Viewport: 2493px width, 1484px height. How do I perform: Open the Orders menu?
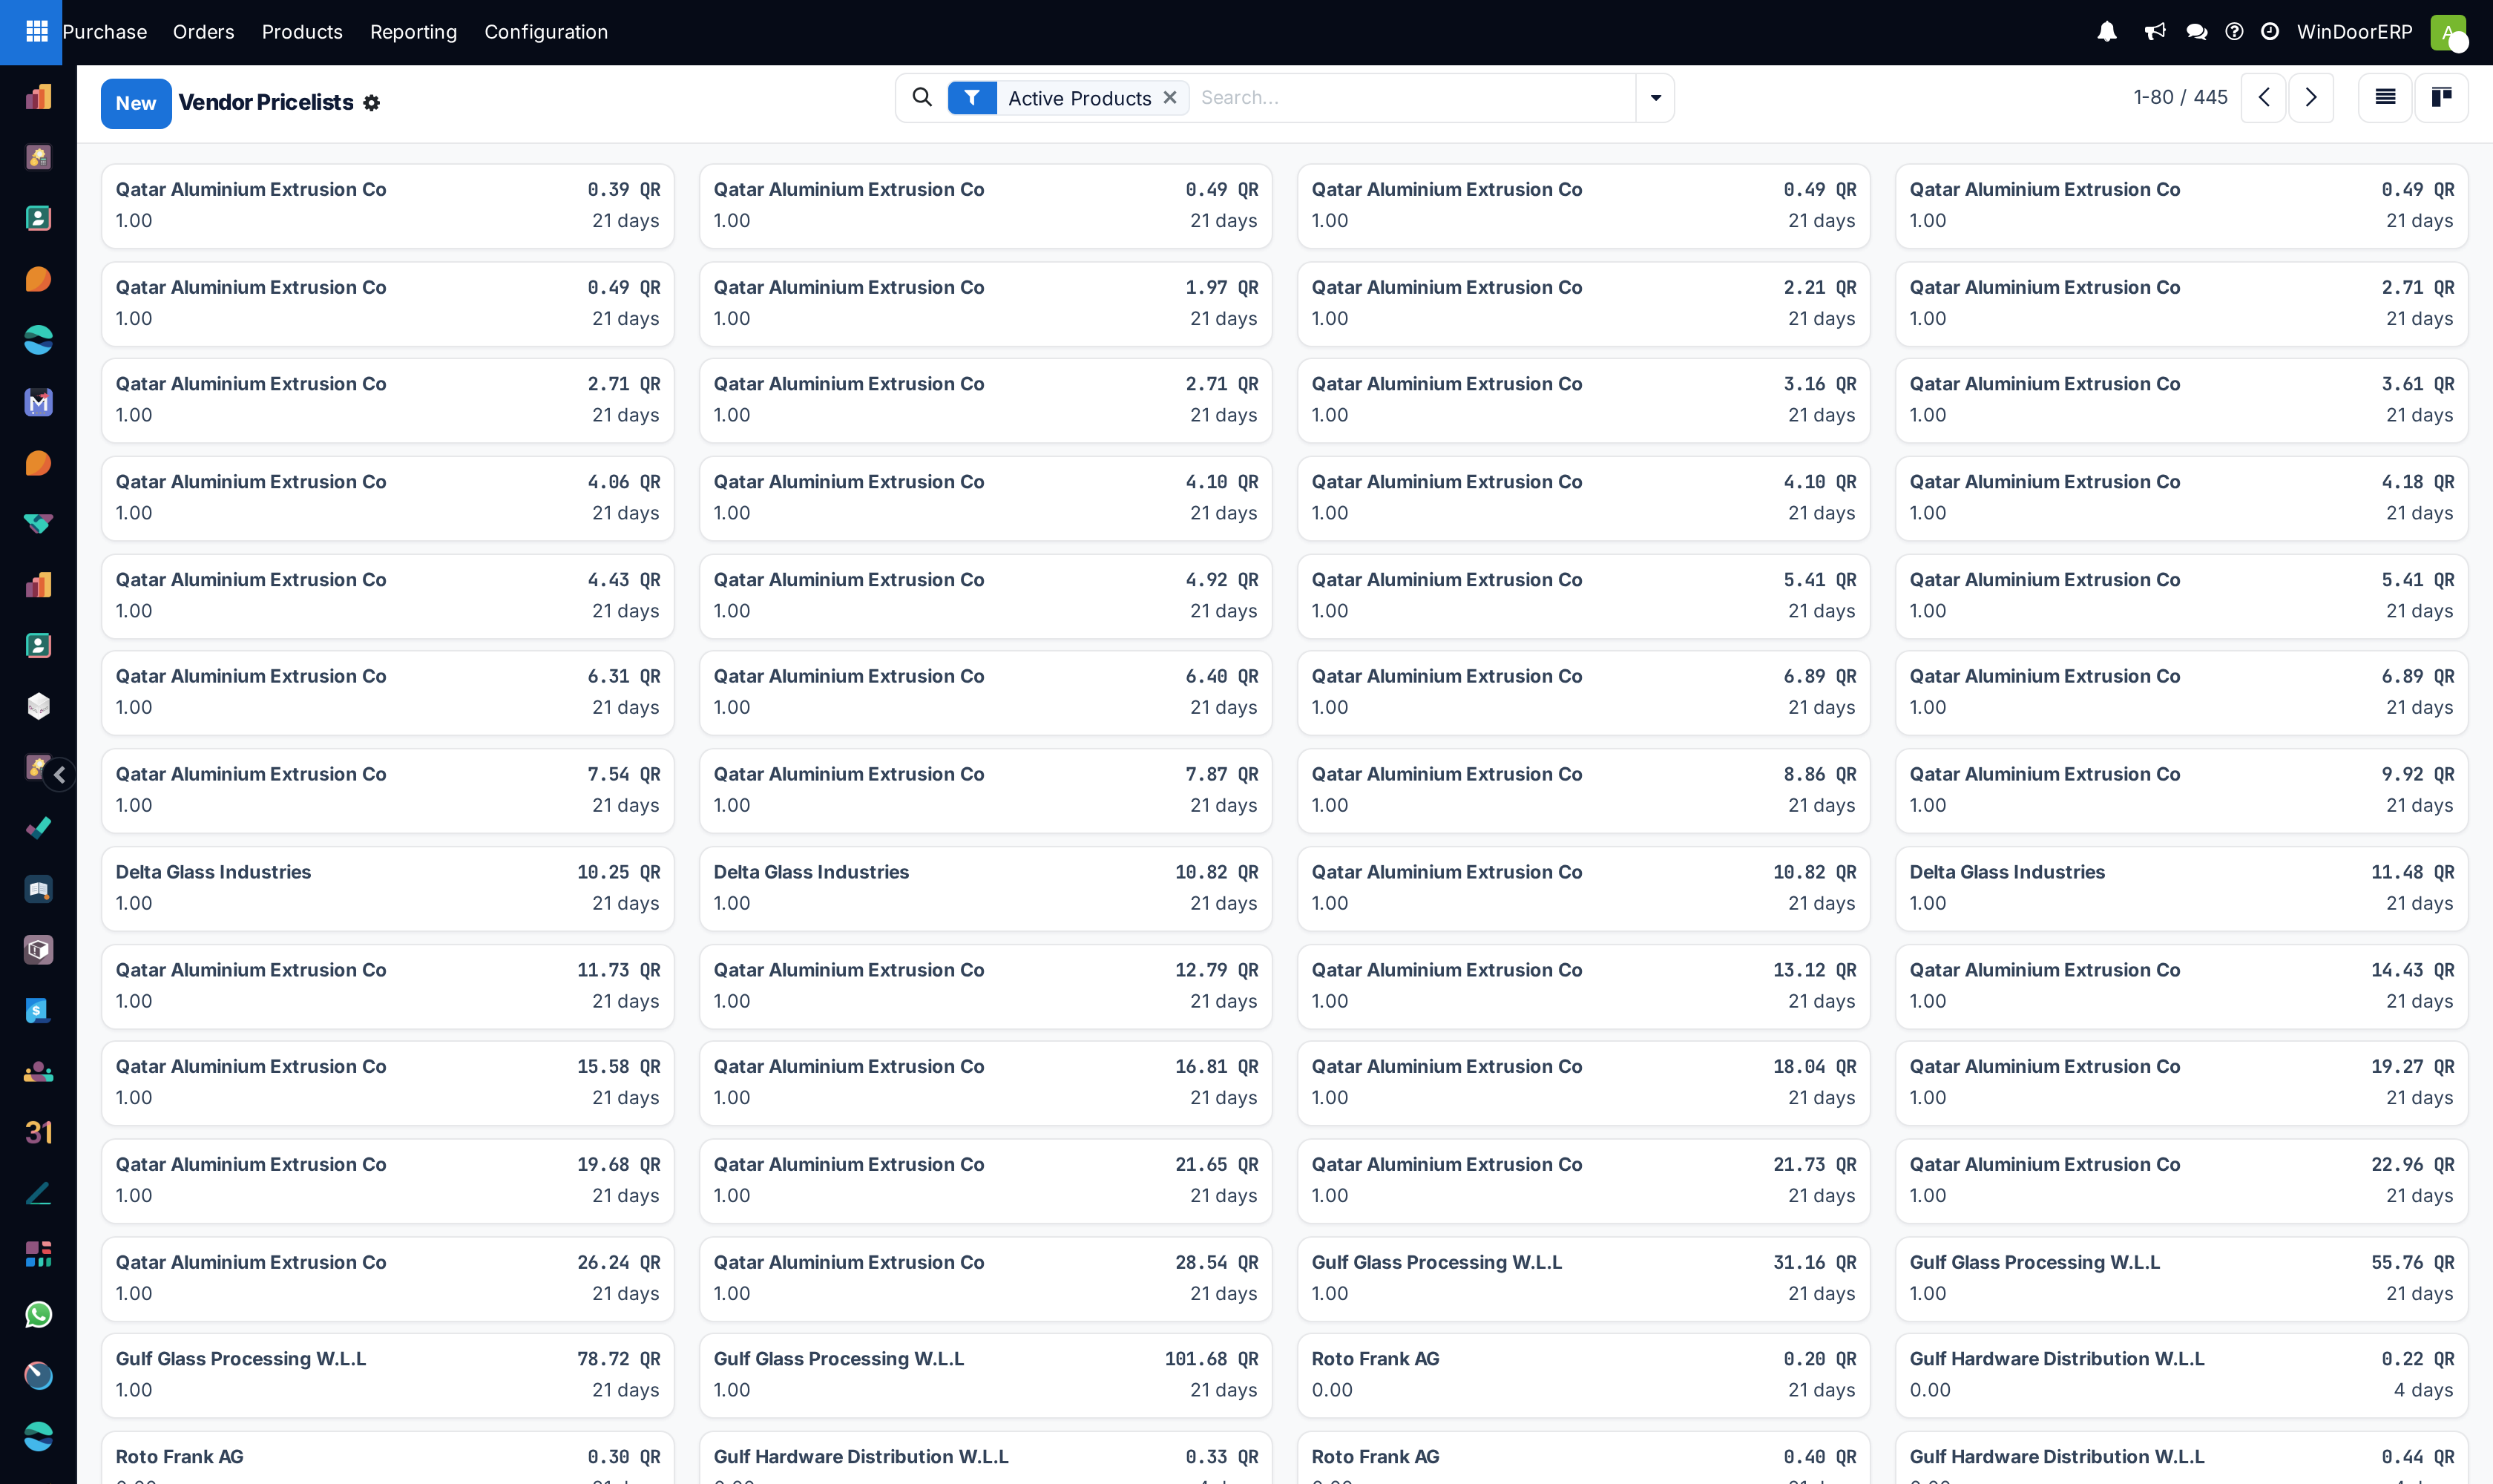coord(203,32)
